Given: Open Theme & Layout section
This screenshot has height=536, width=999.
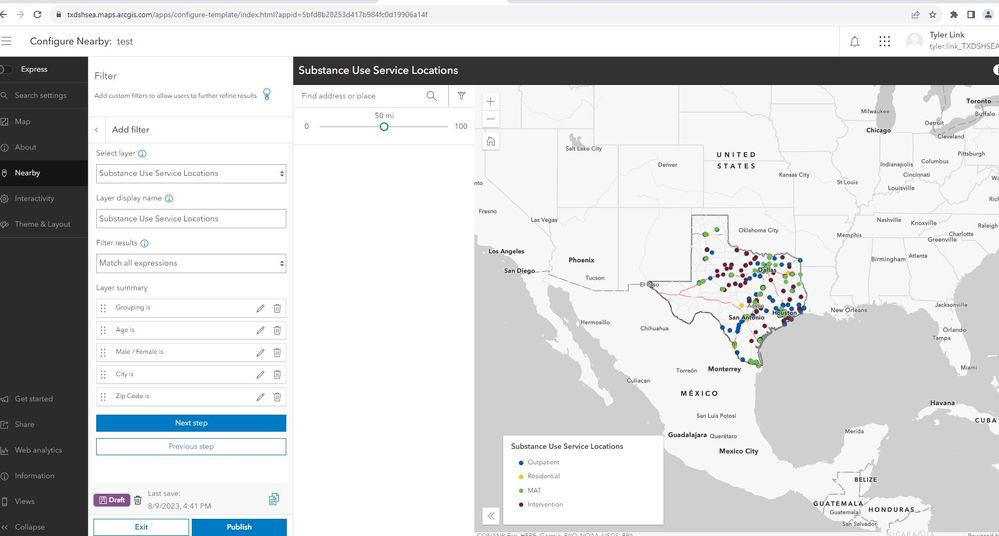Looking at the screenshot, I should (x=43, y=224).
